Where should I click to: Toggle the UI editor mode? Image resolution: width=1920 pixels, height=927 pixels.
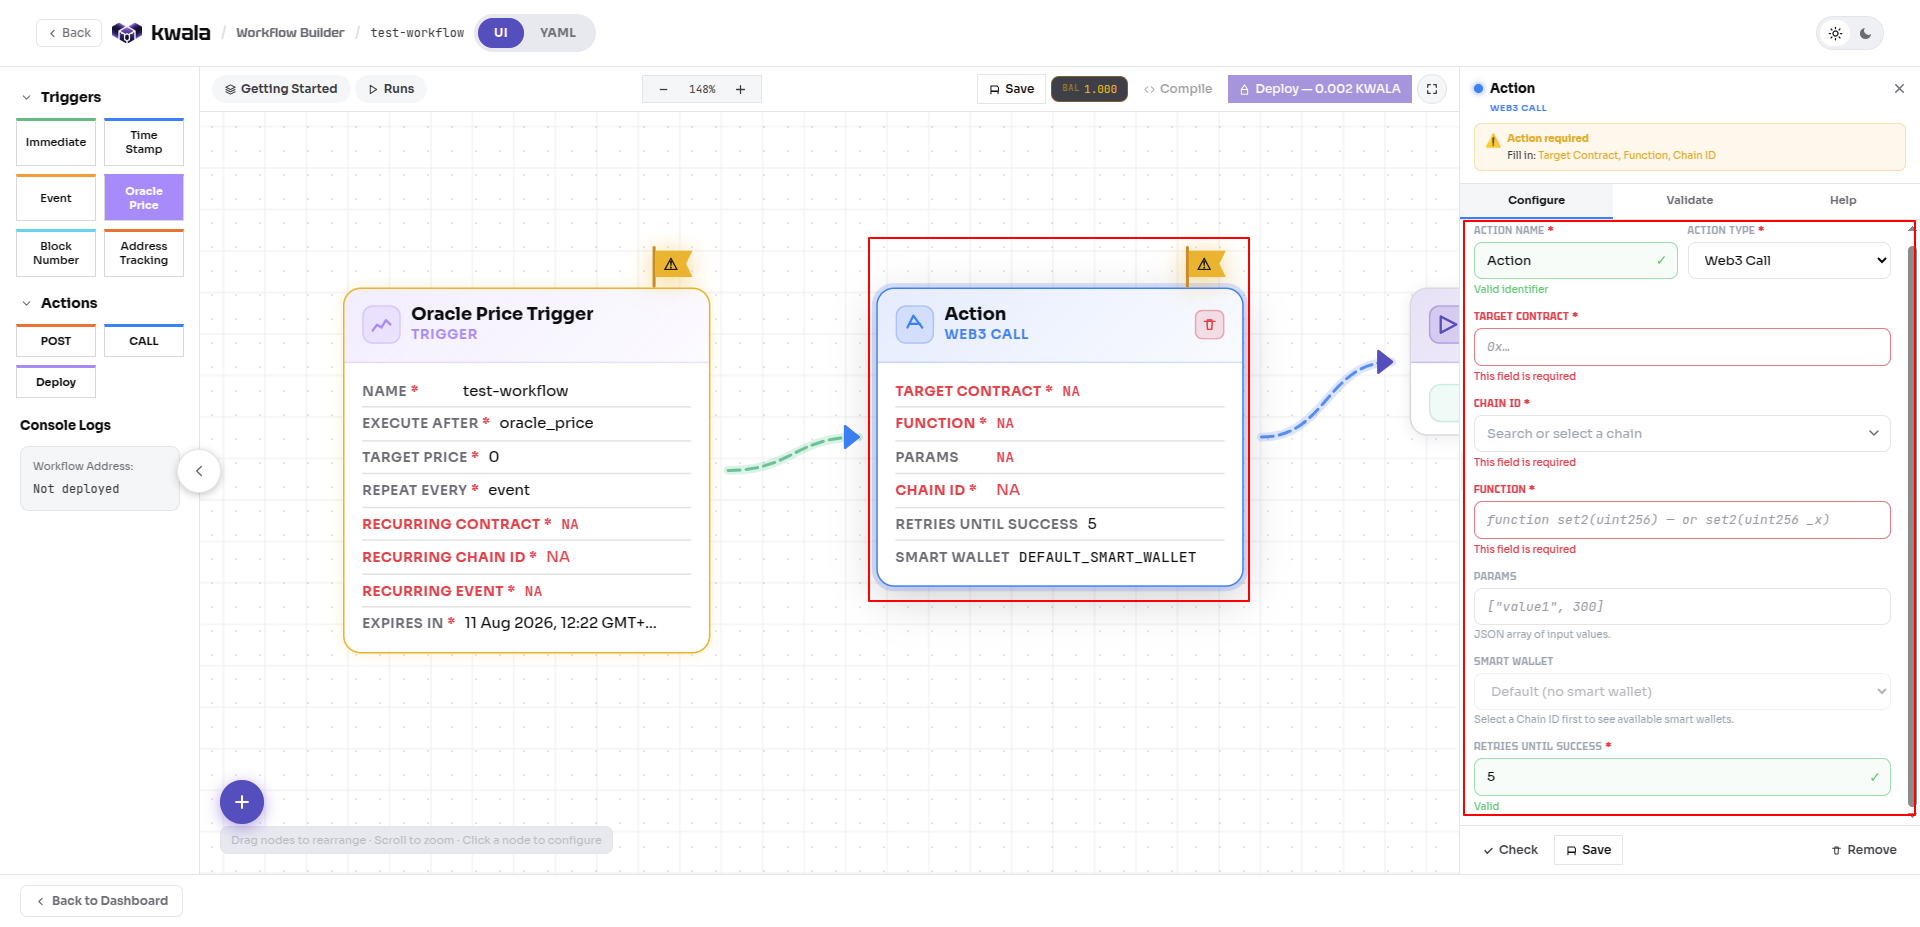coord(501,33)
